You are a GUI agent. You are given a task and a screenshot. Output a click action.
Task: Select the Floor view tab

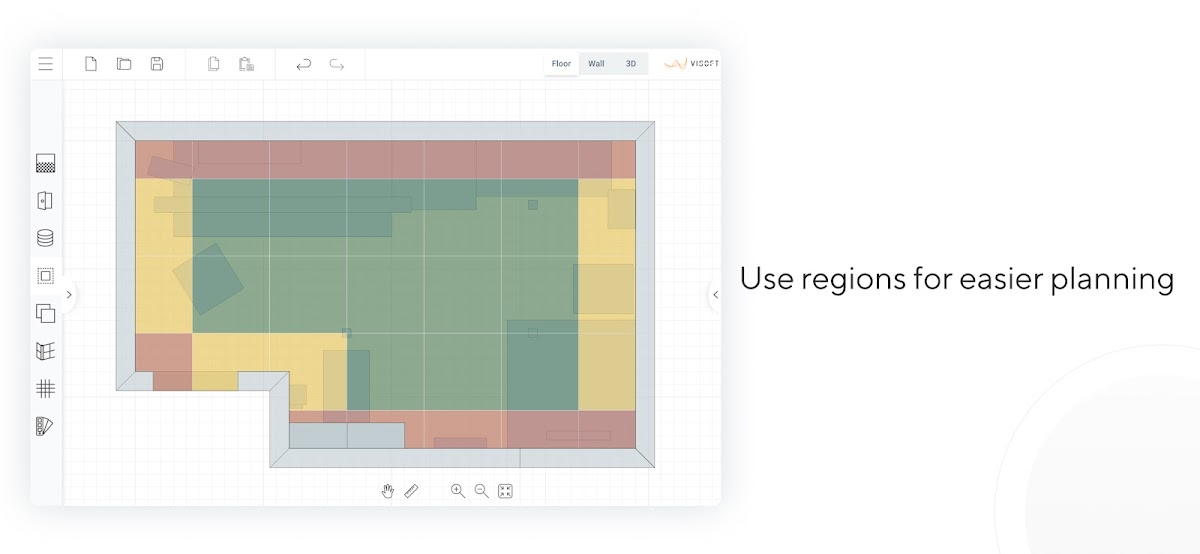click(x=561, y=64)
